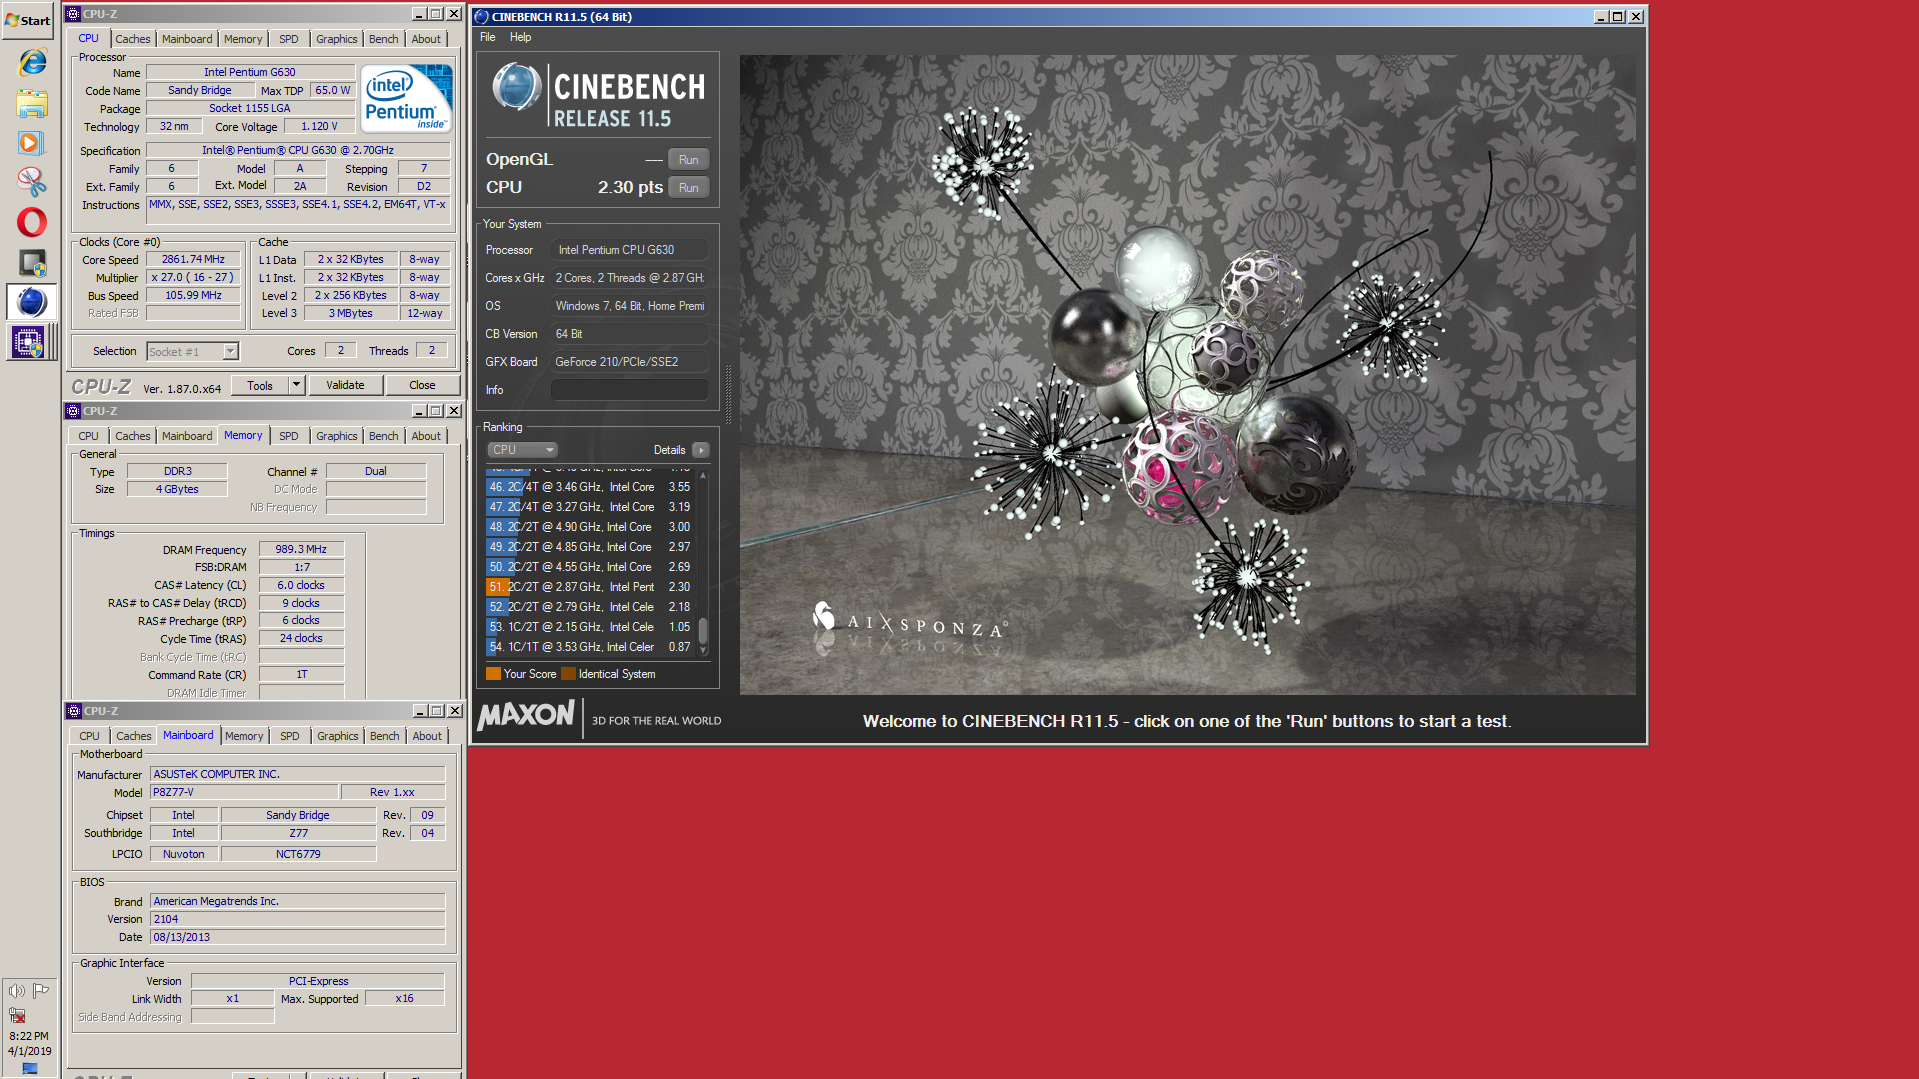1919x1079 pixels.
Task: Click the Validate button in CPU-Z
Action: pyautogui.click(x=345, y=385)
